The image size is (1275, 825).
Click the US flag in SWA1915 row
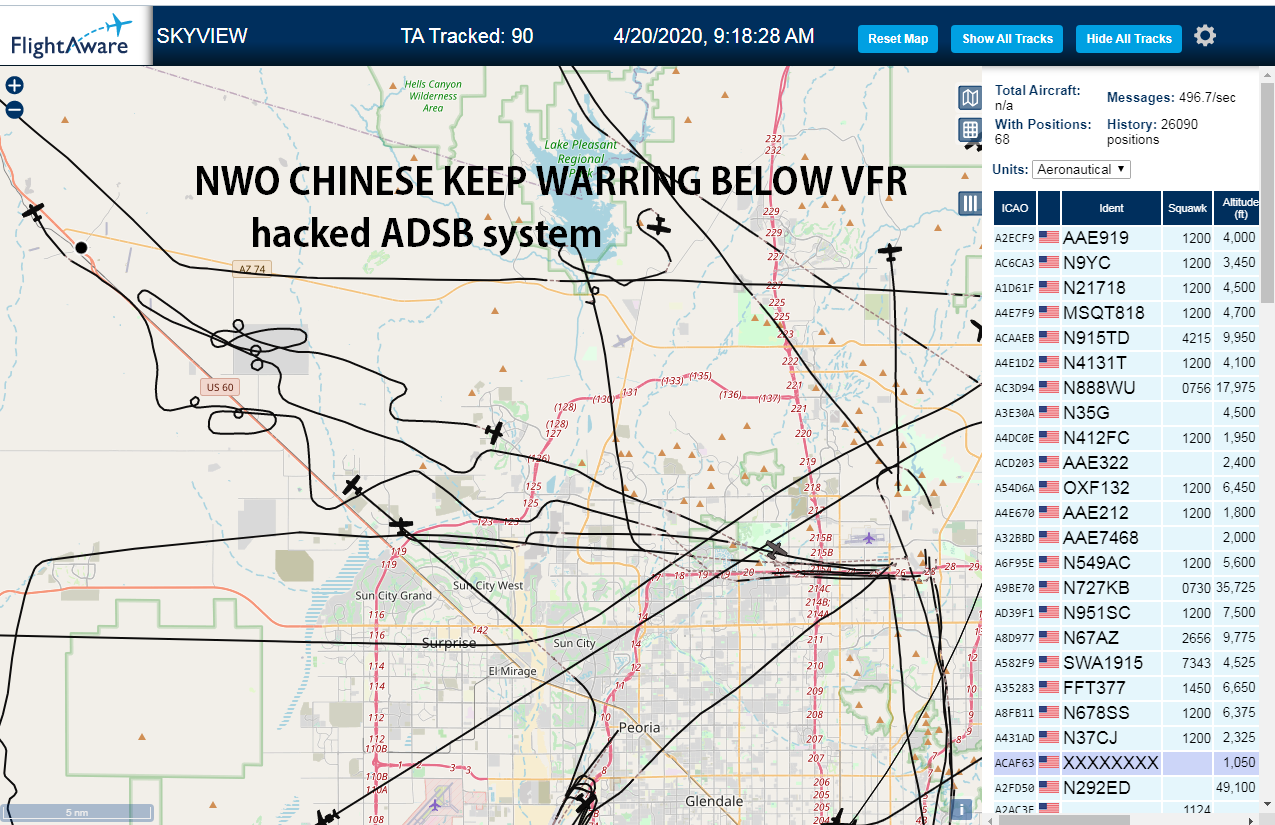[x=1049, y=663]
